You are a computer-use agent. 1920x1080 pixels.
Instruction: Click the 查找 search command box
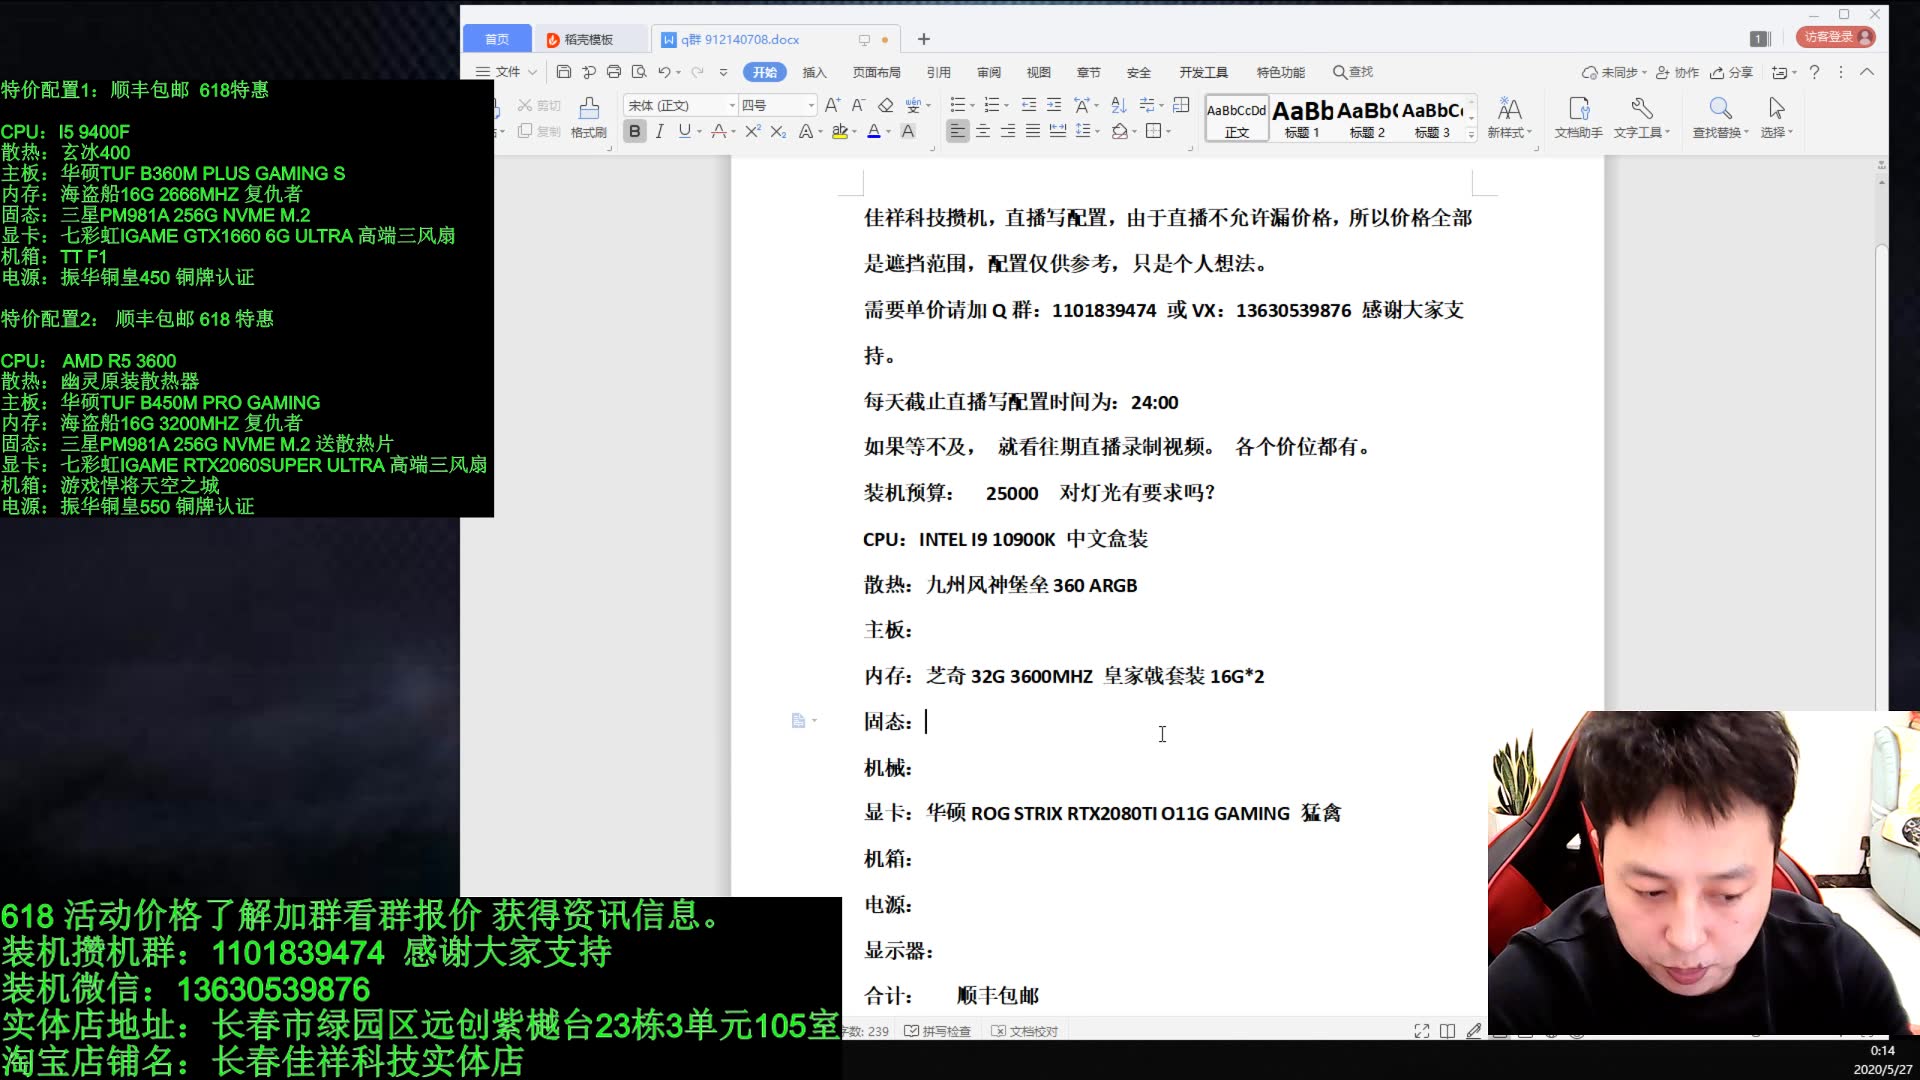[1353, 72]
